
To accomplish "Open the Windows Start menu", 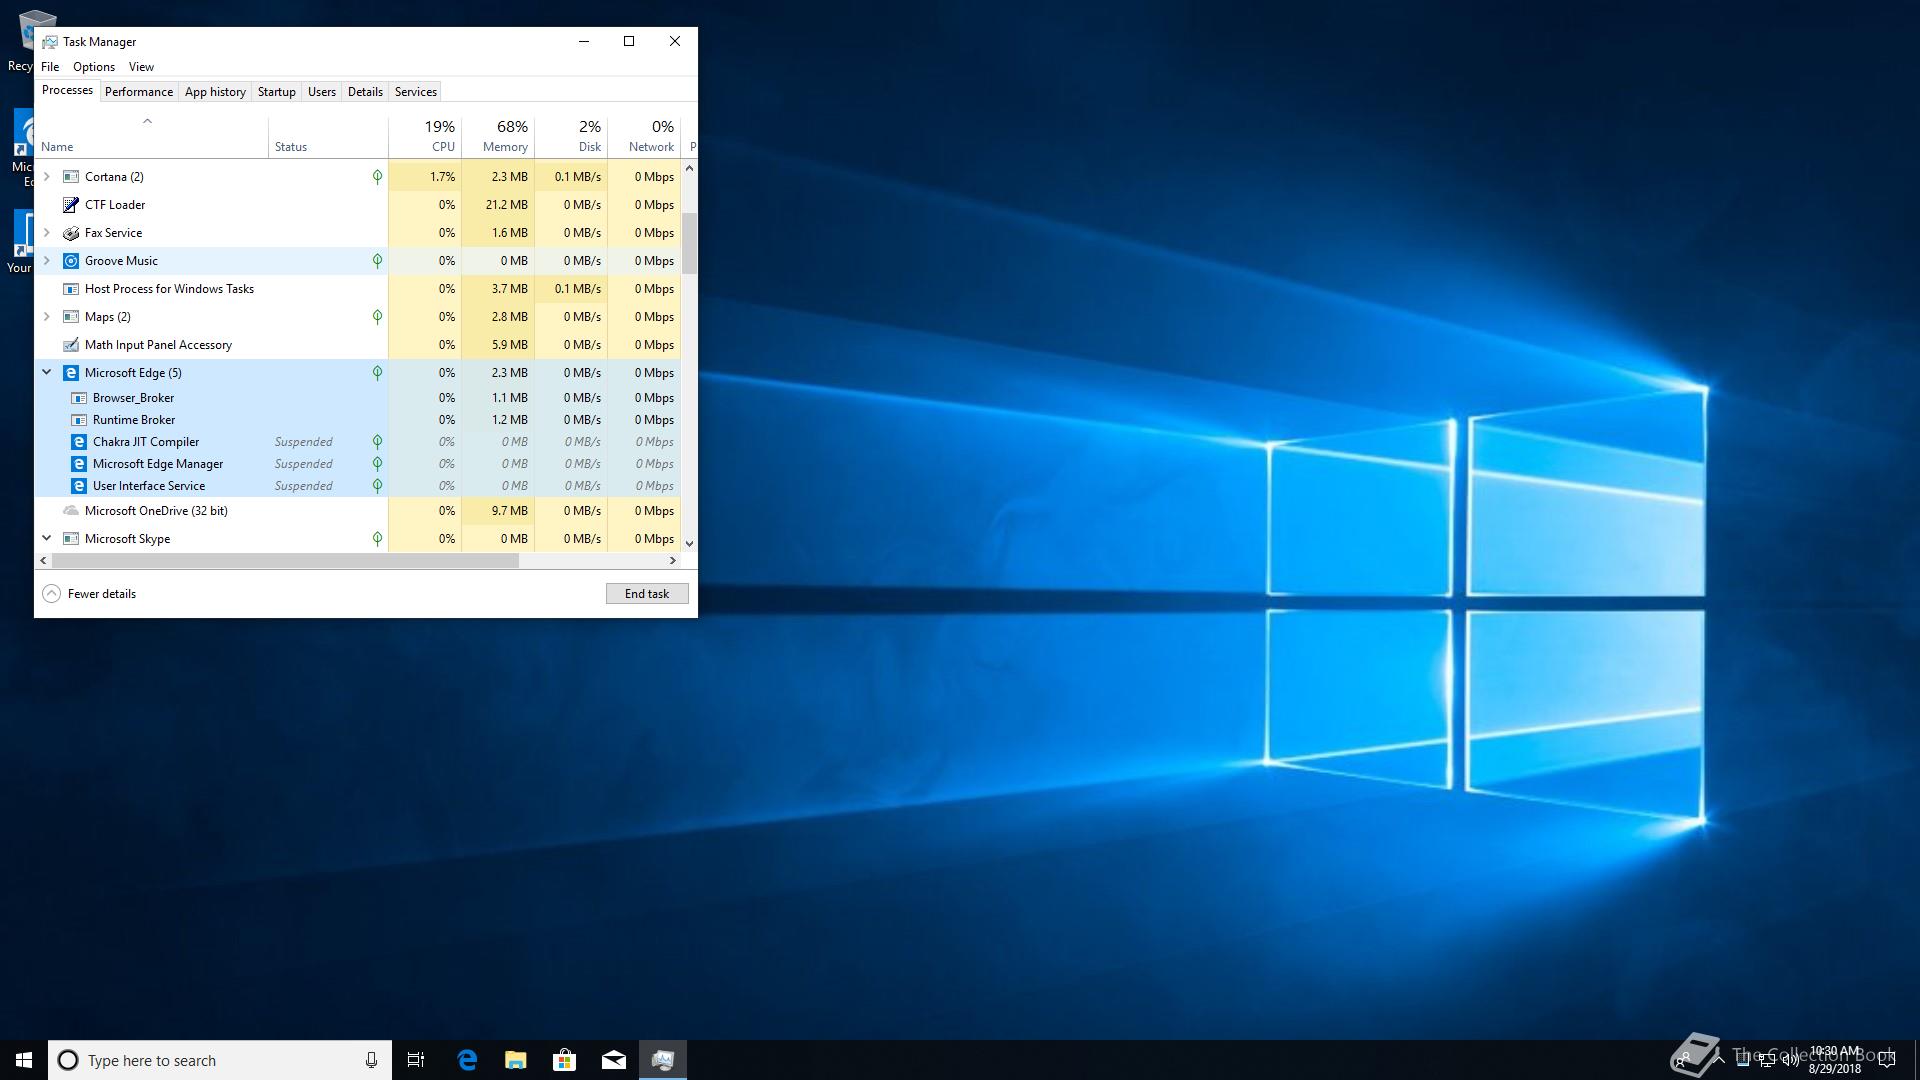I will click(24, 1060).
